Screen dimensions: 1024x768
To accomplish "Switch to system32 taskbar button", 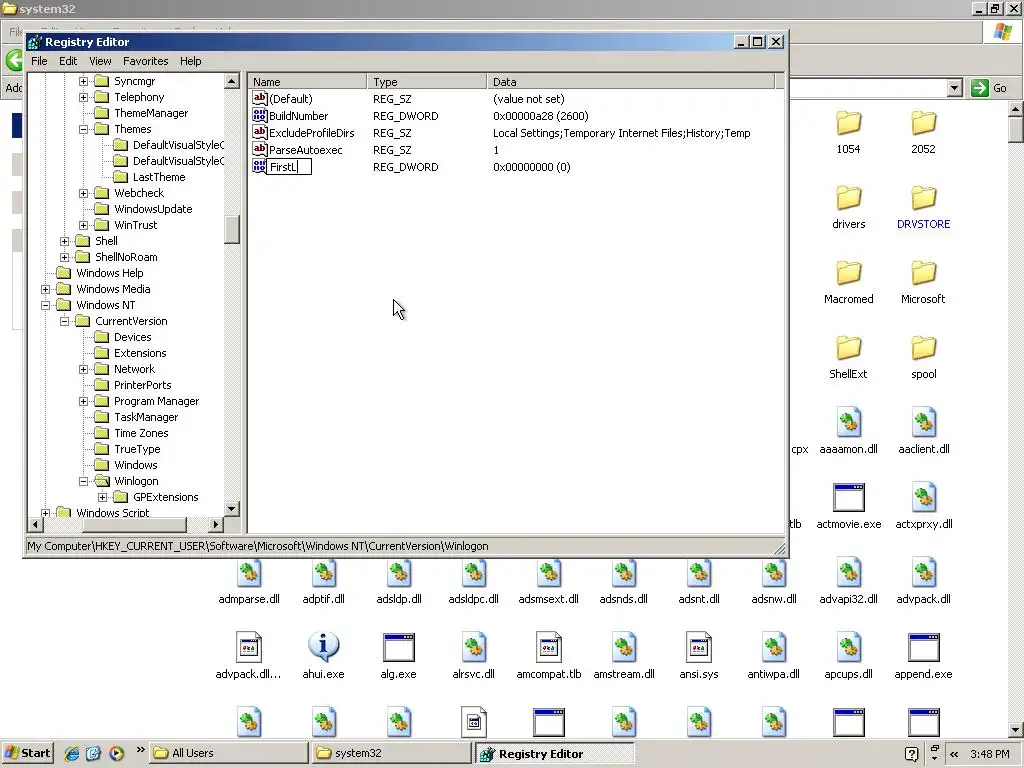I will point(391,753).
